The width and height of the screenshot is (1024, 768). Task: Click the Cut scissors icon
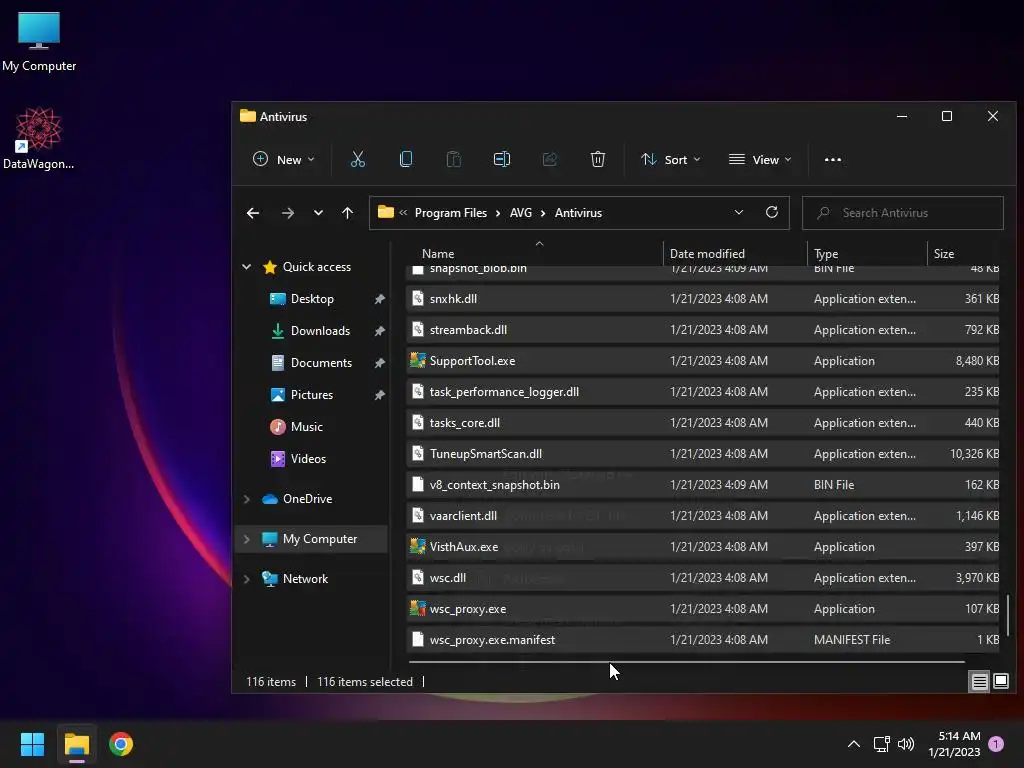(x=358, y=159)
